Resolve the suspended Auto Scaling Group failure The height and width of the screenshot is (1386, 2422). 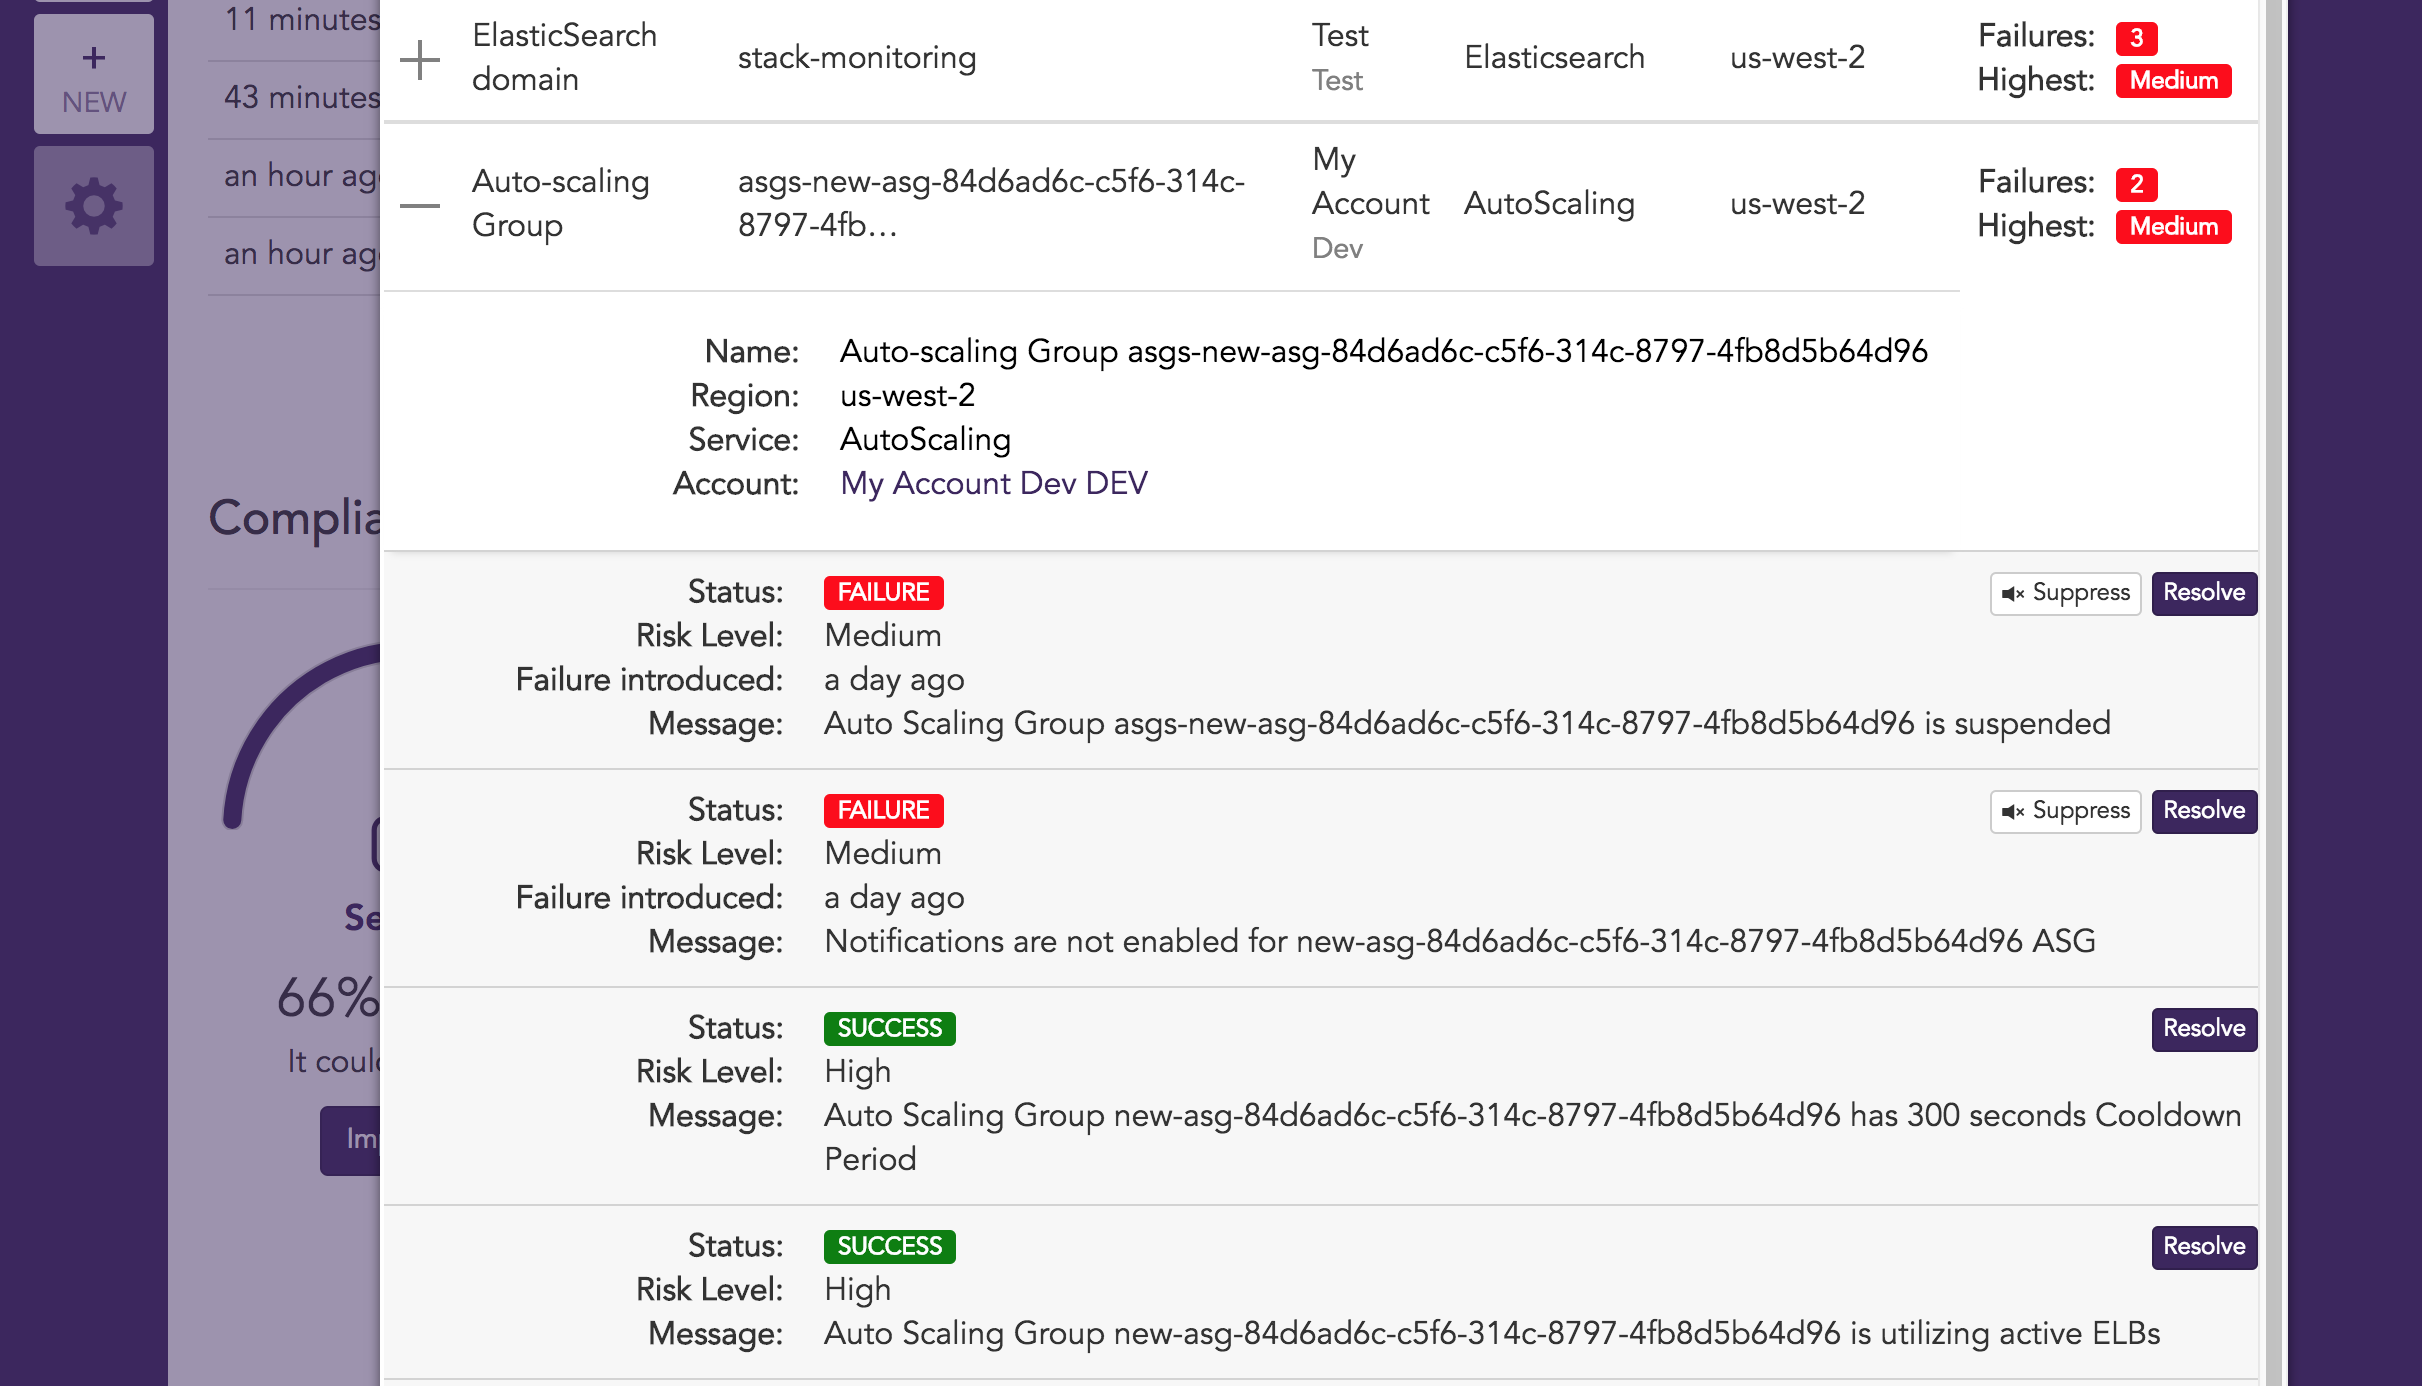[2204, 593]
